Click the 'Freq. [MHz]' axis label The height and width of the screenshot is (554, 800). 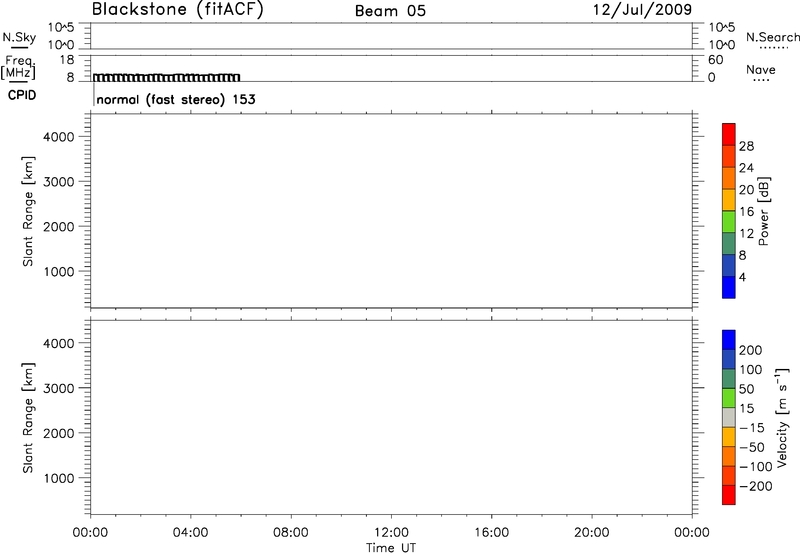click(x=18, y=67)
